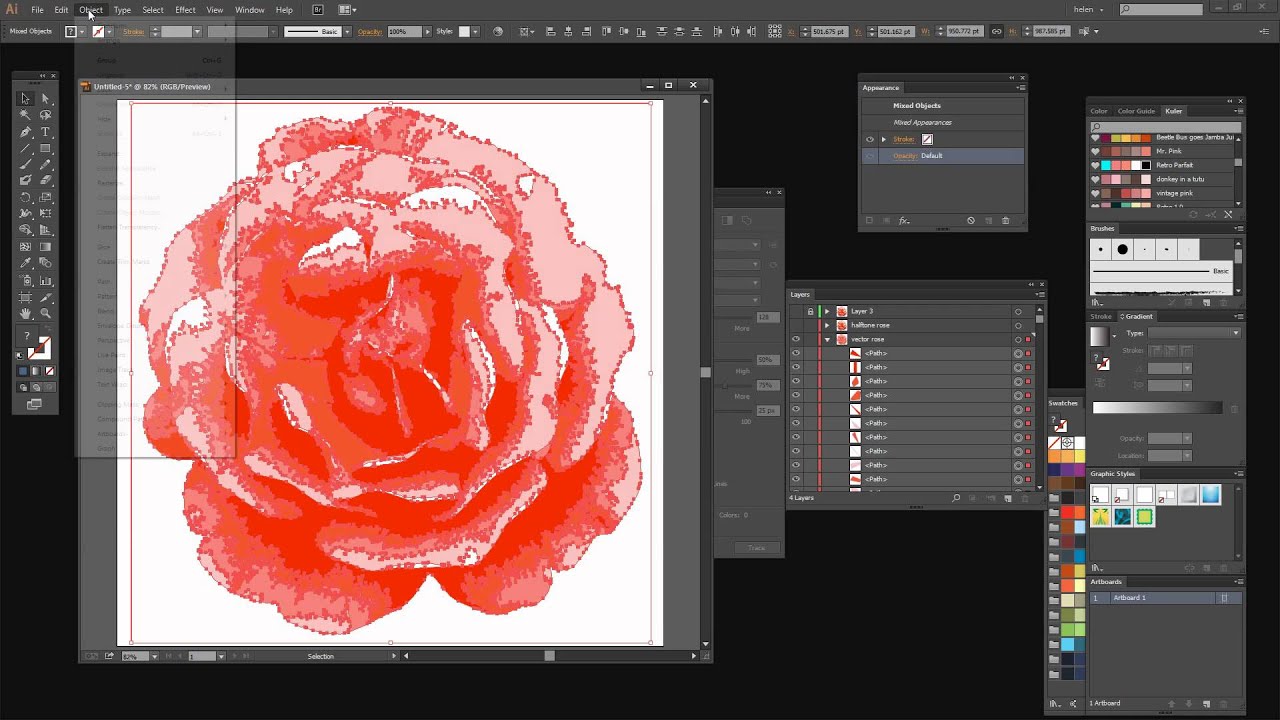
Task: Select the Line Segment tool
Action: pyautogui.click(x=25, y=148)
